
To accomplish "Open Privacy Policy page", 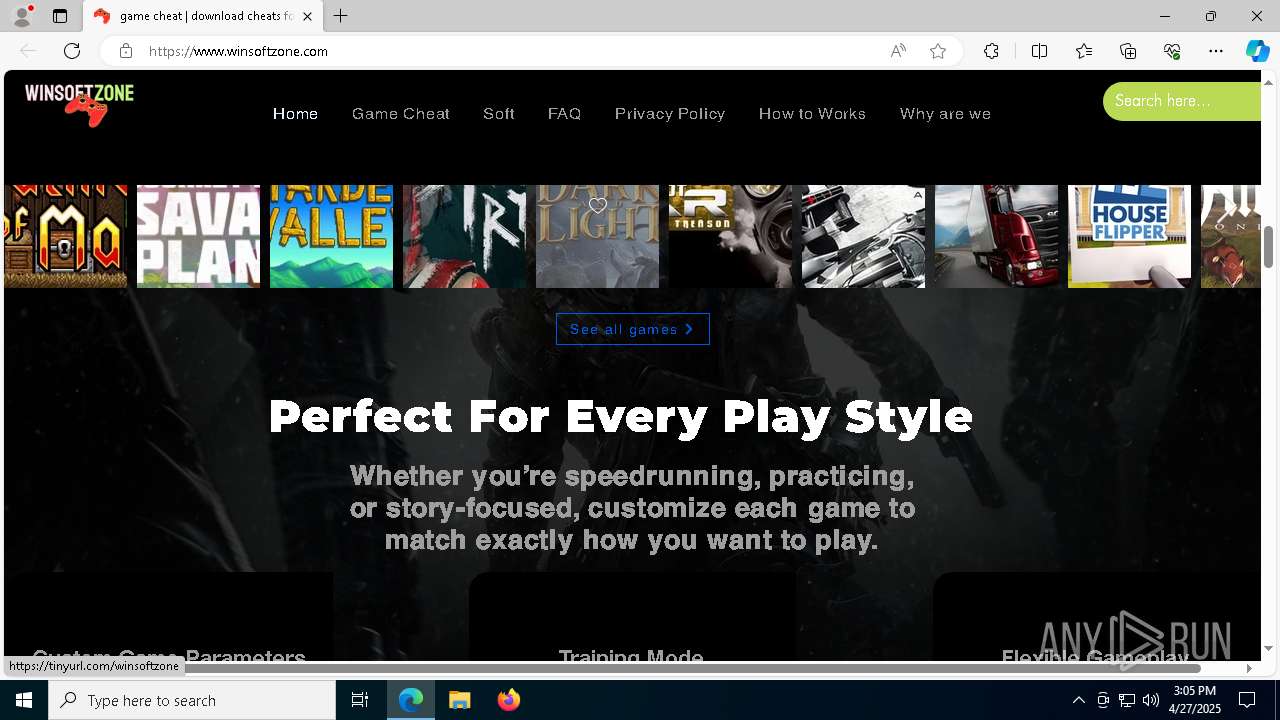I will [670, 114].
